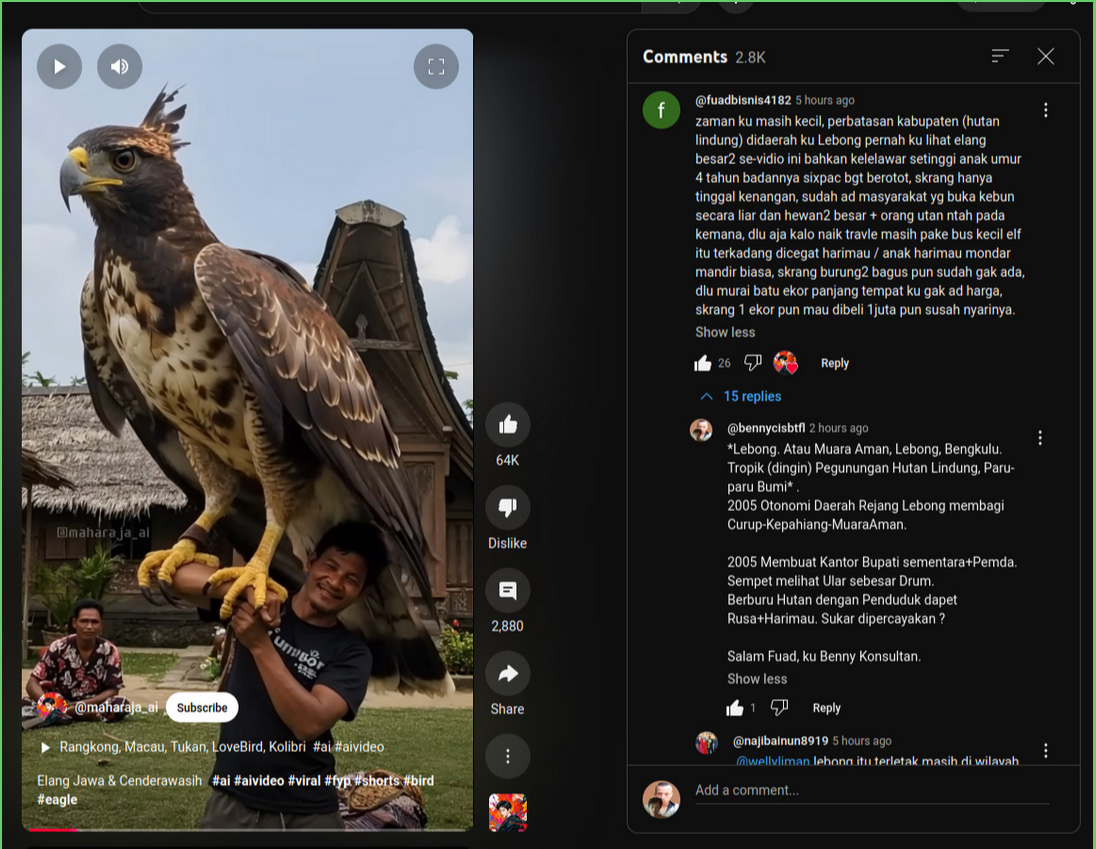
Task: Open the #shorts hashtag
Action: coord(377,781)
